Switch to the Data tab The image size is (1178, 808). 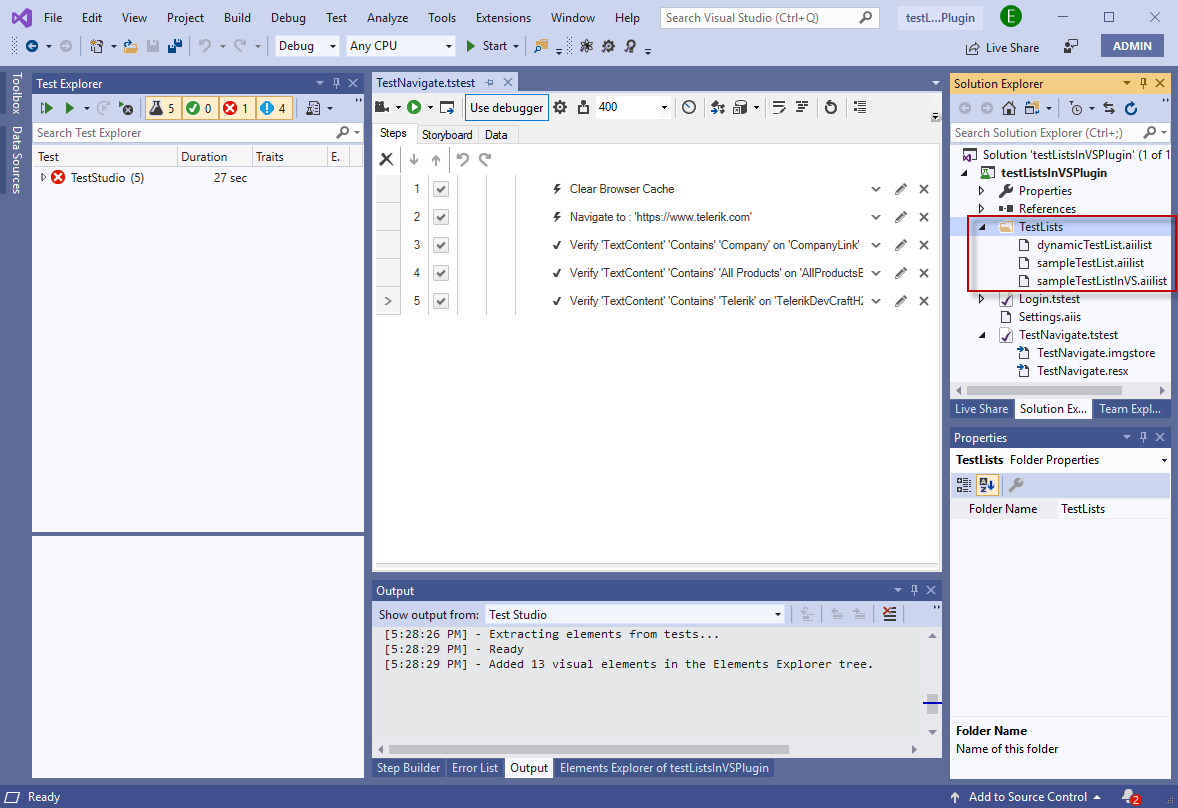click(496, 135)
